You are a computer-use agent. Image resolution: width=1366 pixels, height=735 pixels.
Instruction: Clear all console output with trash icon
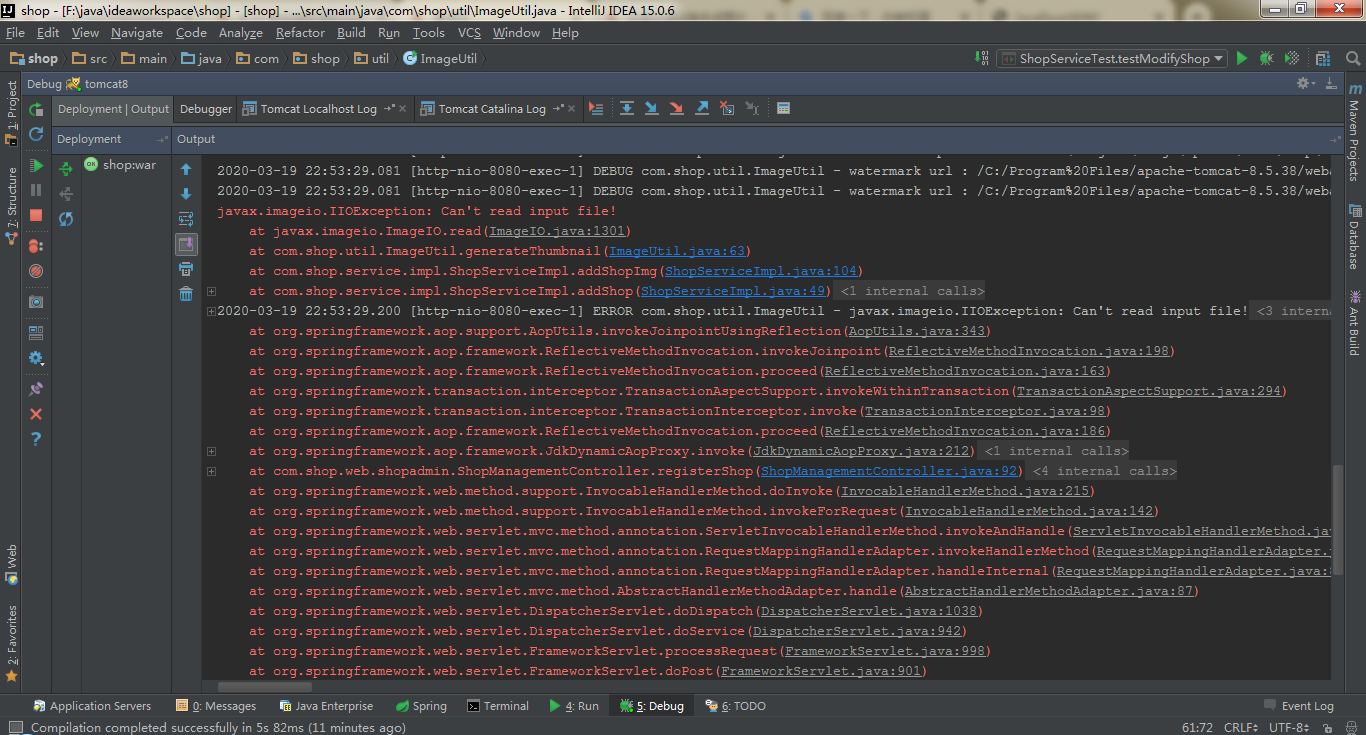click(186, 294)
